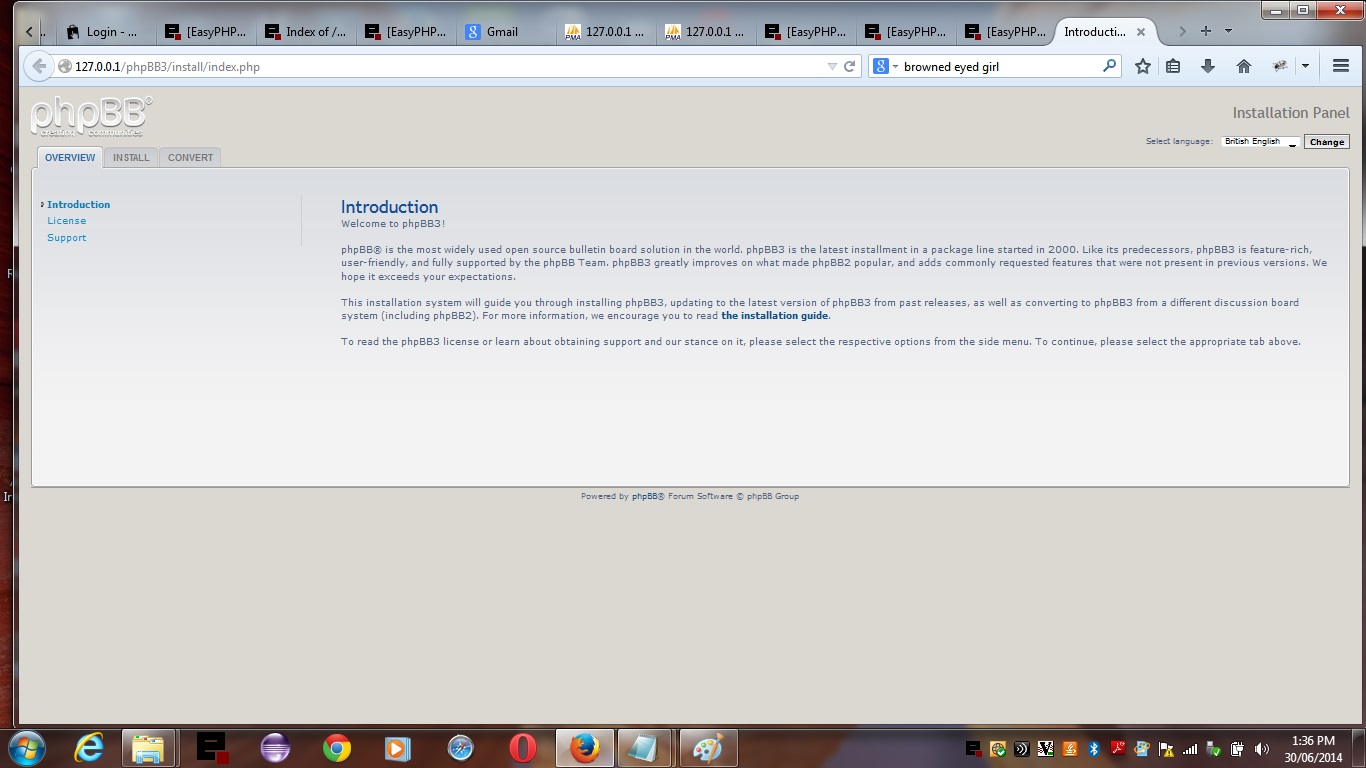1366x768 pixels.
Task: Go to the home page icon
Action: click(x=1244, y=66)
